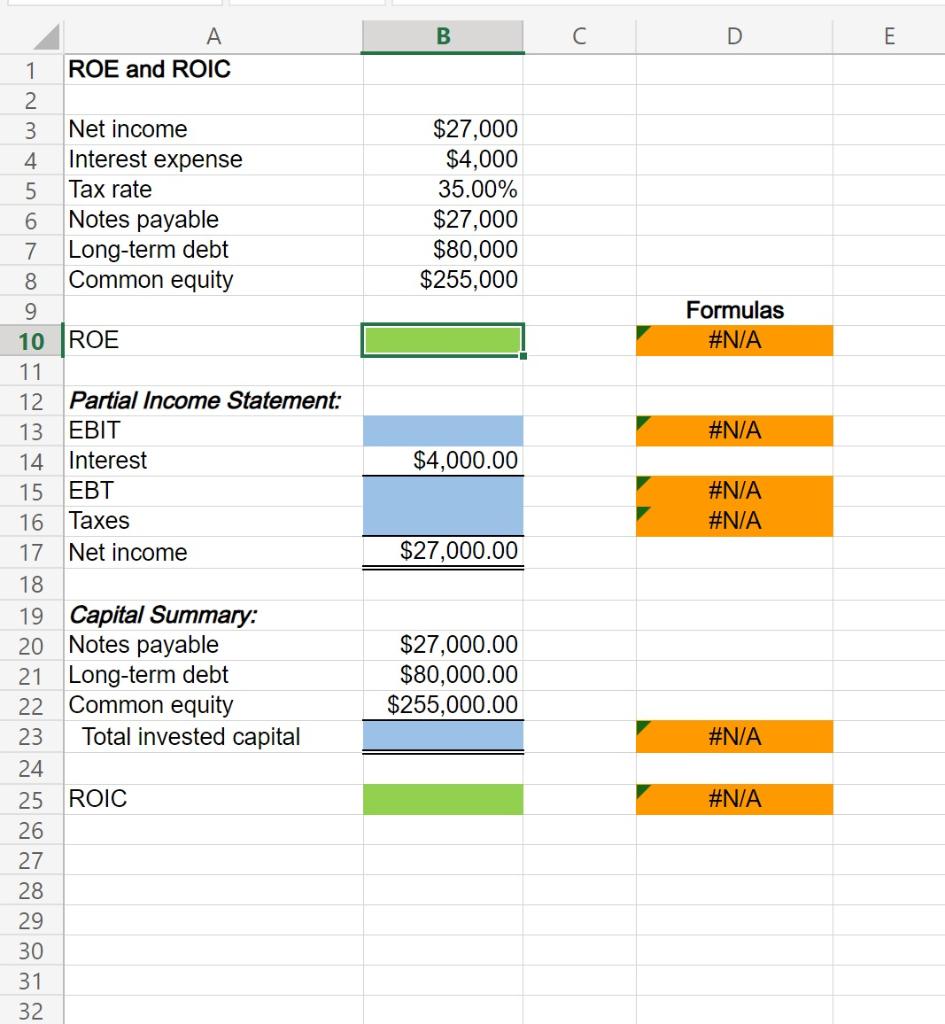Image resolution: width=945 pixels, height=1024 pixels.
Task: Select the green ROE input cell
Action: coord(442,340)
